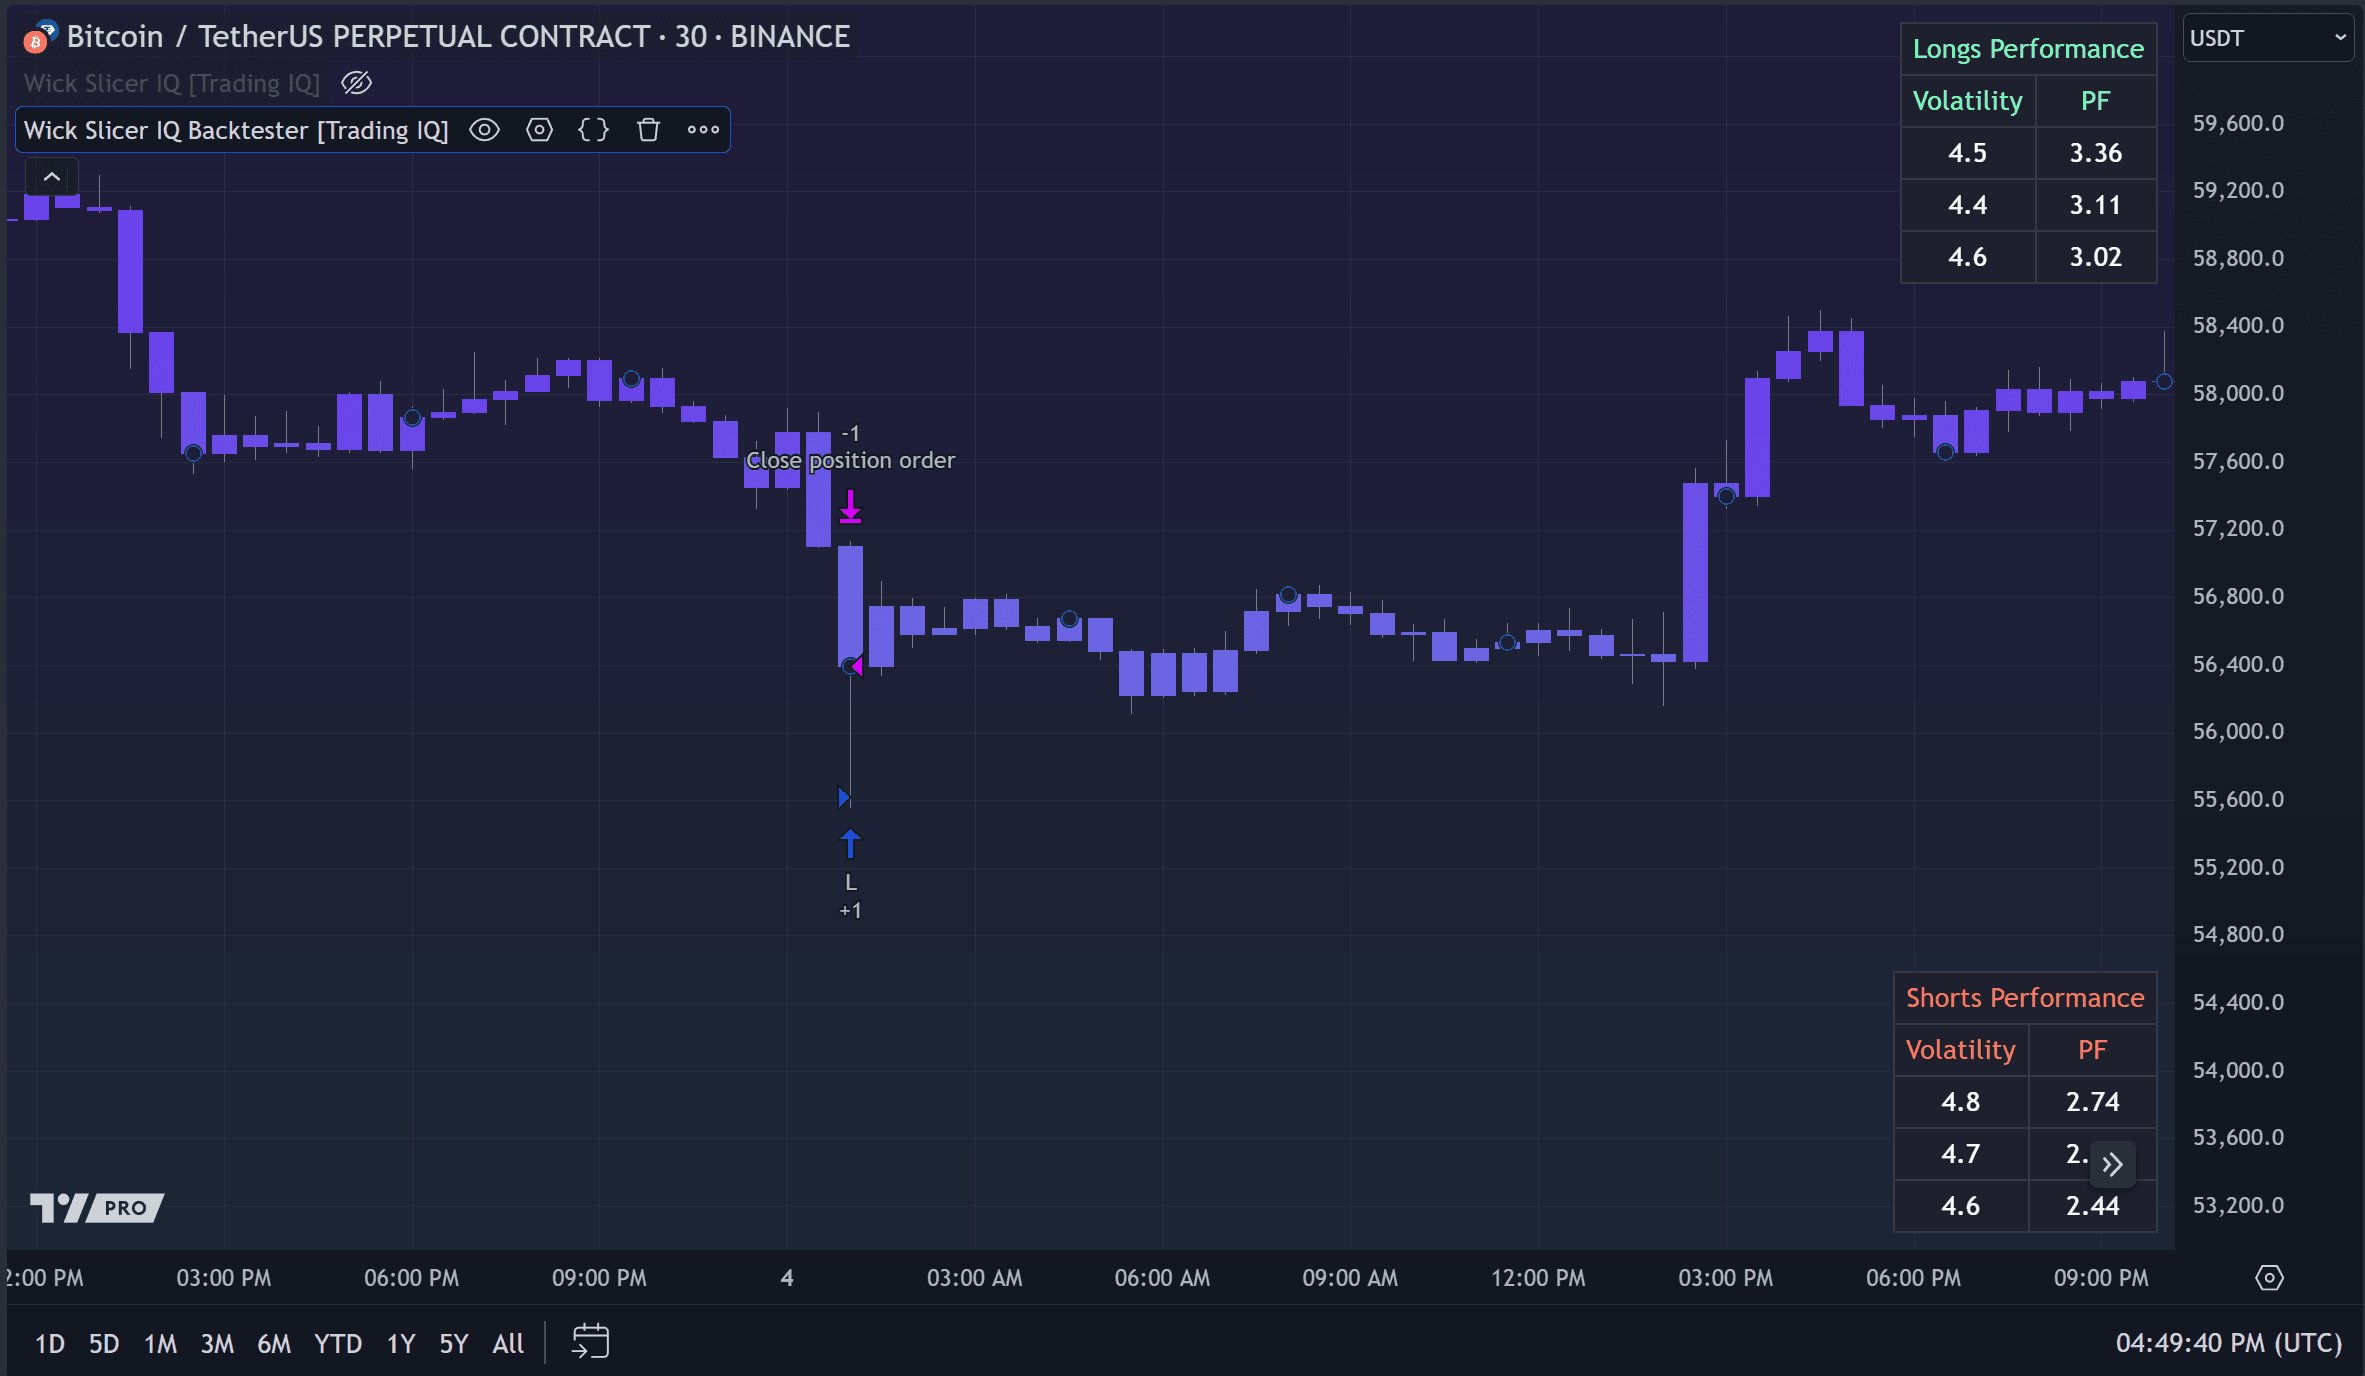Show the hidden Wick Slicer IQ indicator
The width and height of the screenshot is (2365, 1376).
pyautogui.click(x=357, y=83)
